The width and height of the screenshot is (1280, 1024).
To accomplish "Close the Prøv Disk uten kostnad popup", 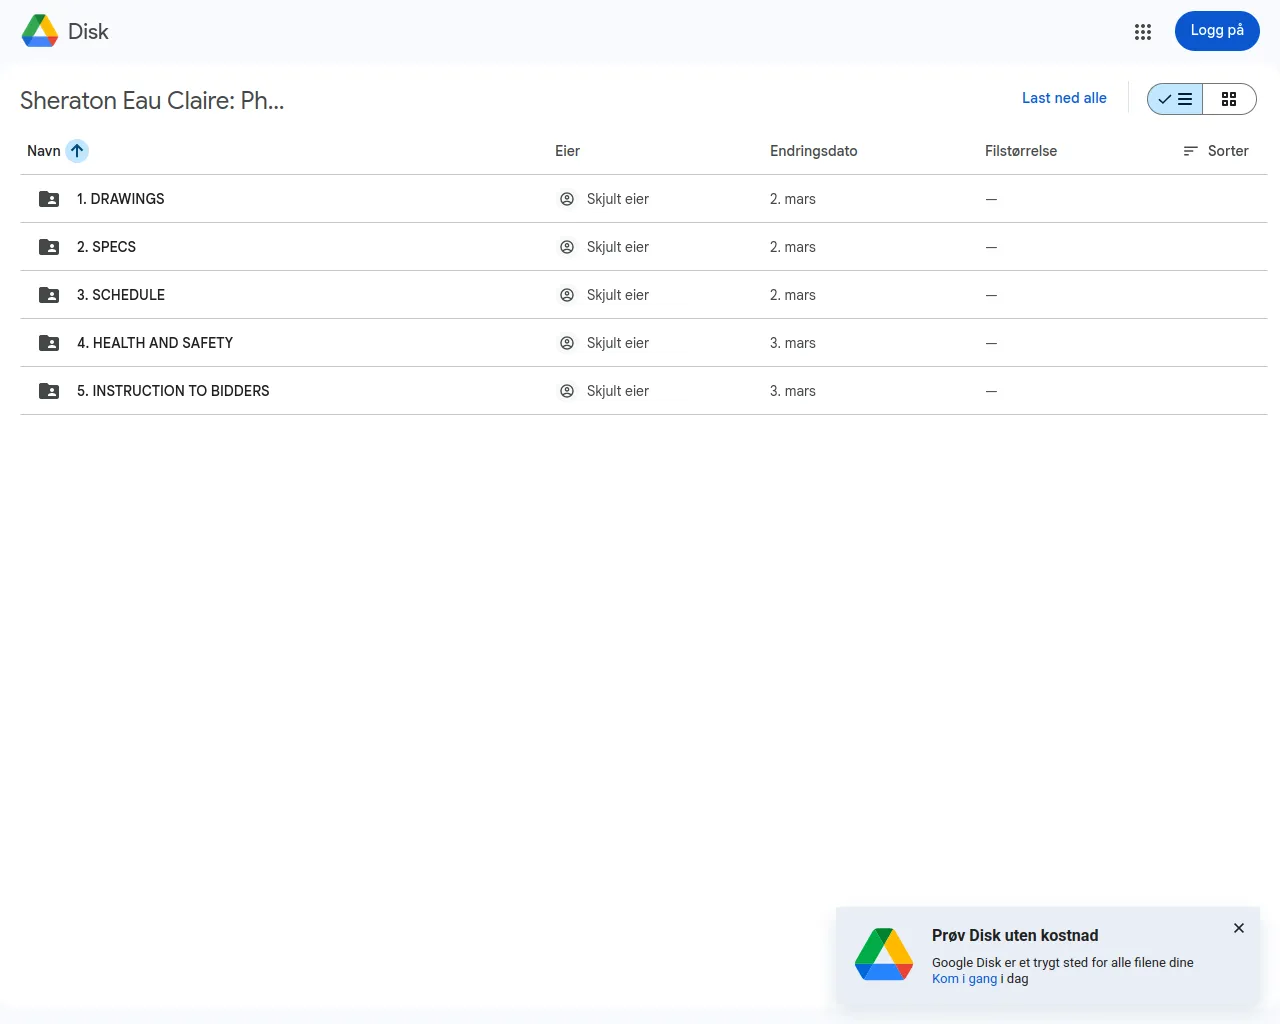I will tap(1239, 928).
